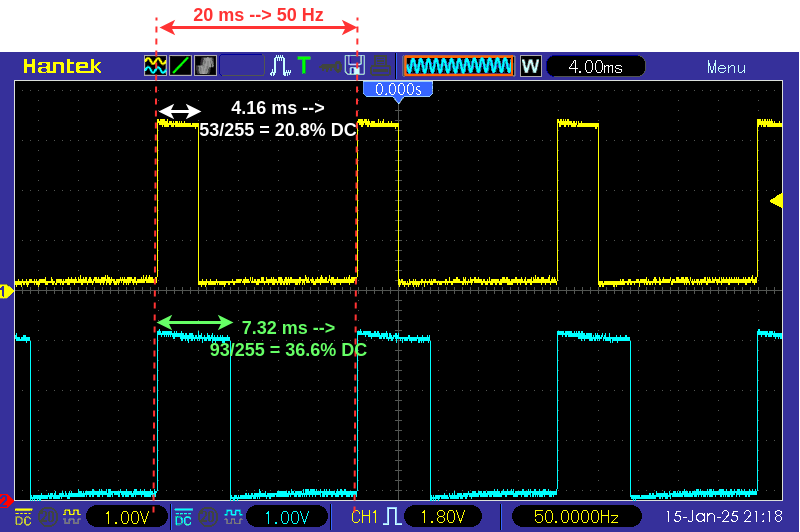
Task: Click the green T trigger status icon
Action: point(304,66)
